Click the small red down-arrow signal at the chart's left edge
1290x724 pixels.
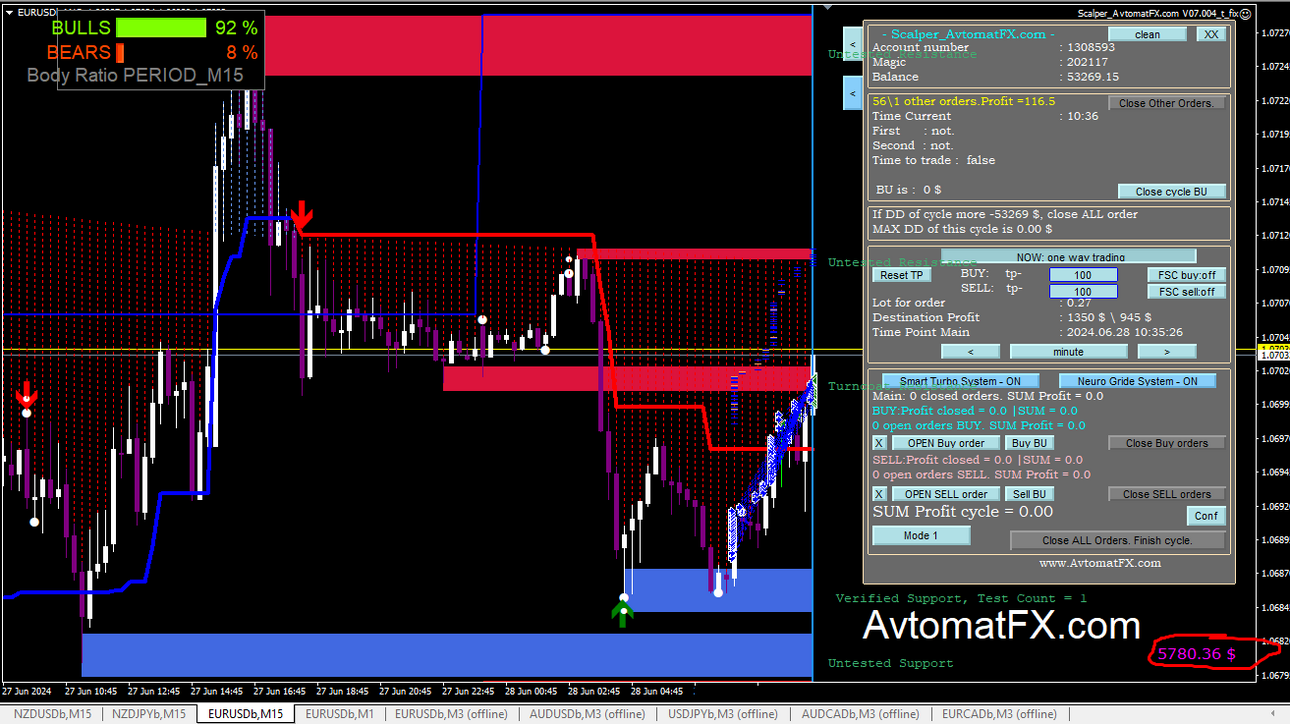click(27, 394)
